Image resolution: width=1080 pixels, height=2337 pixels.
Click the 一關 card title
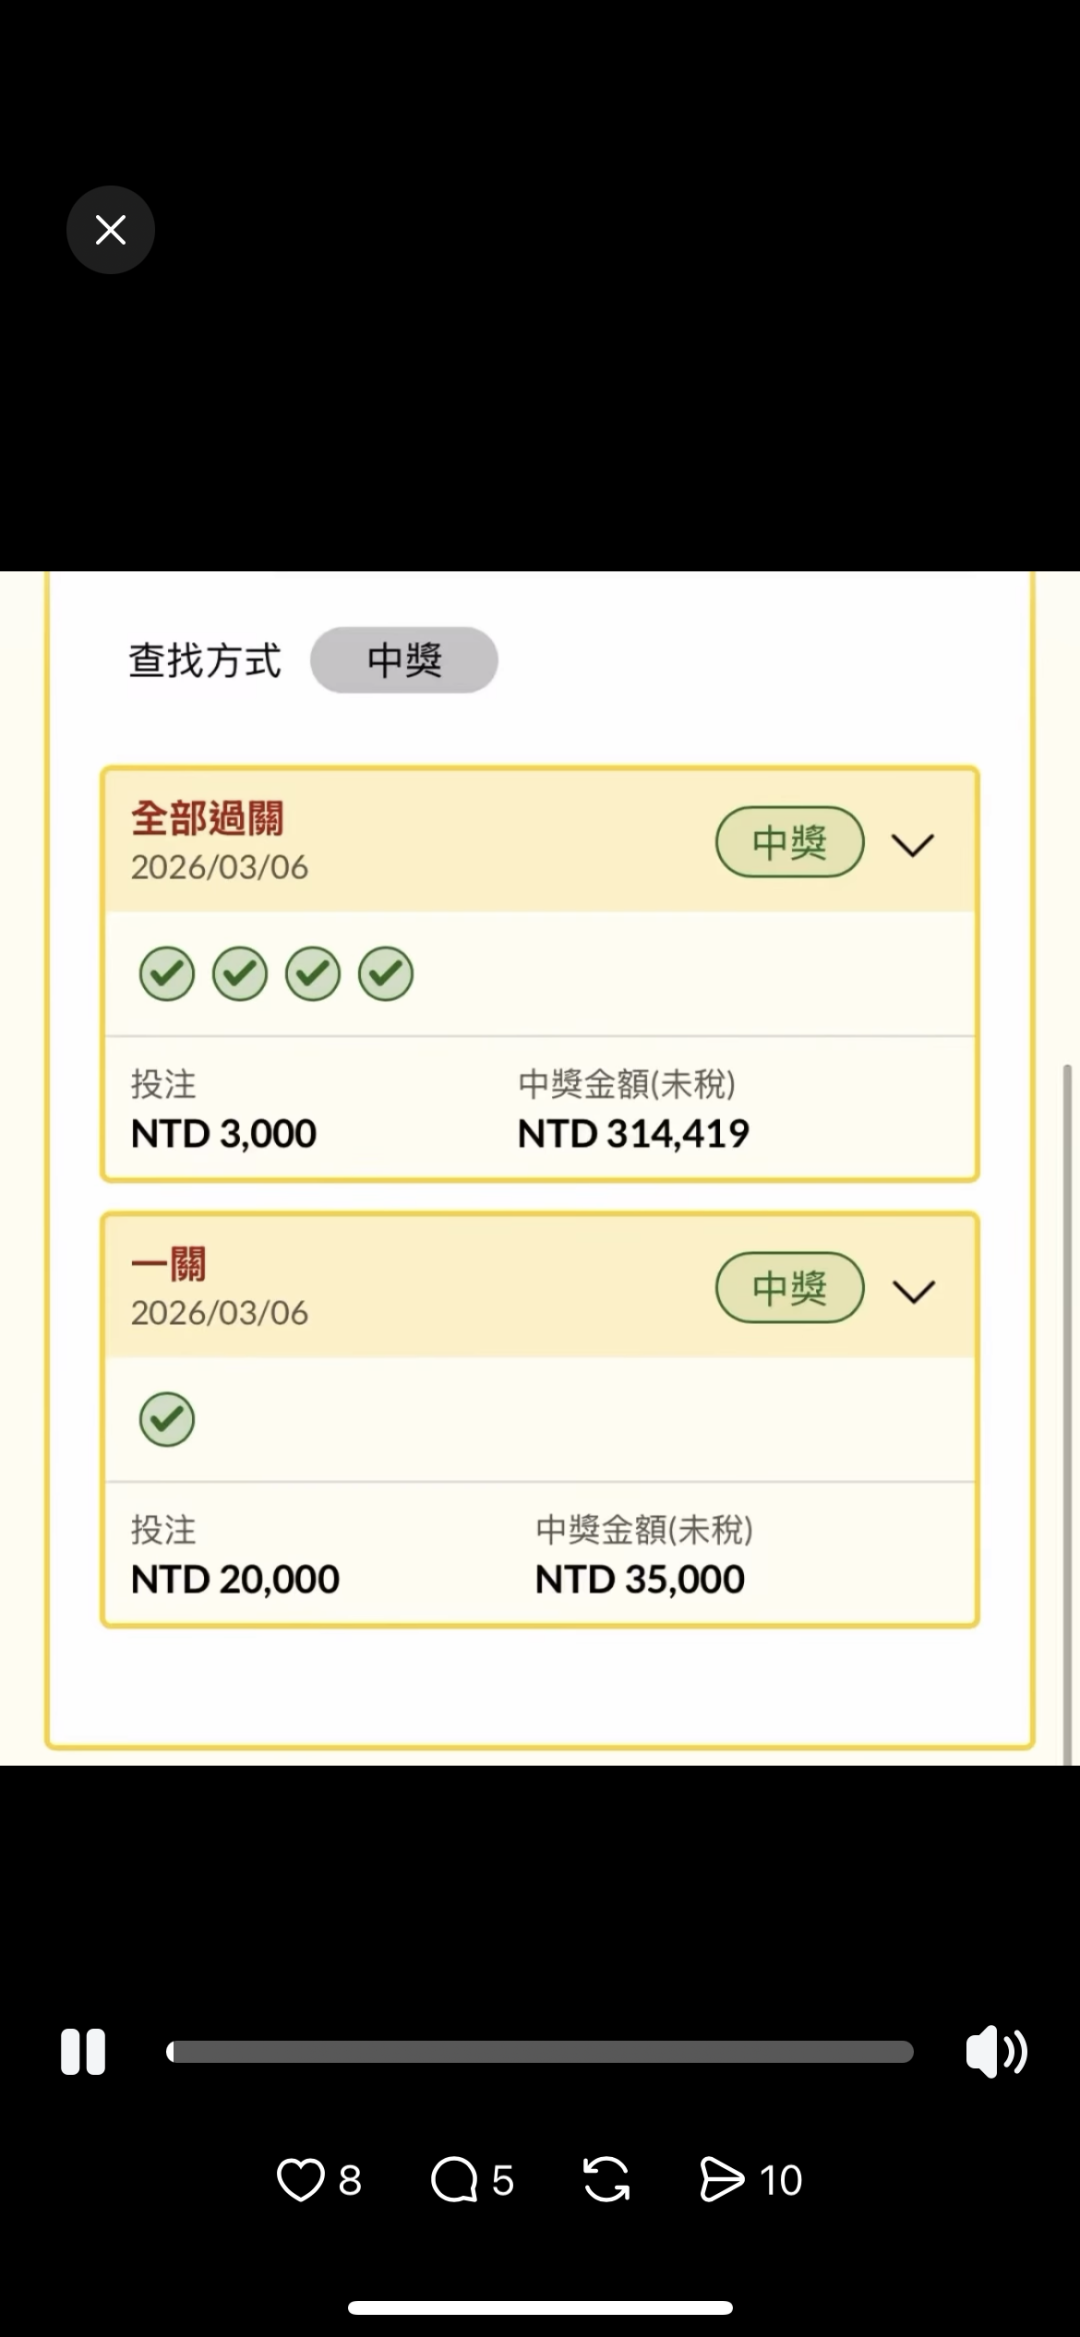coord(169,1264)
